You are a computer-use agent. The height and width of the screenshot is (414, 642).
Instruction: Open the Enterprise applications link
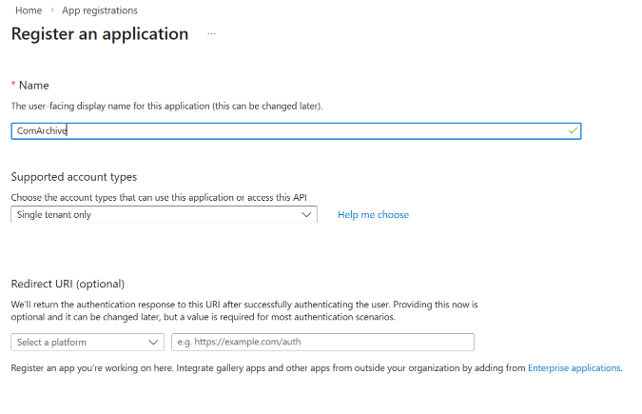point(574,368)
